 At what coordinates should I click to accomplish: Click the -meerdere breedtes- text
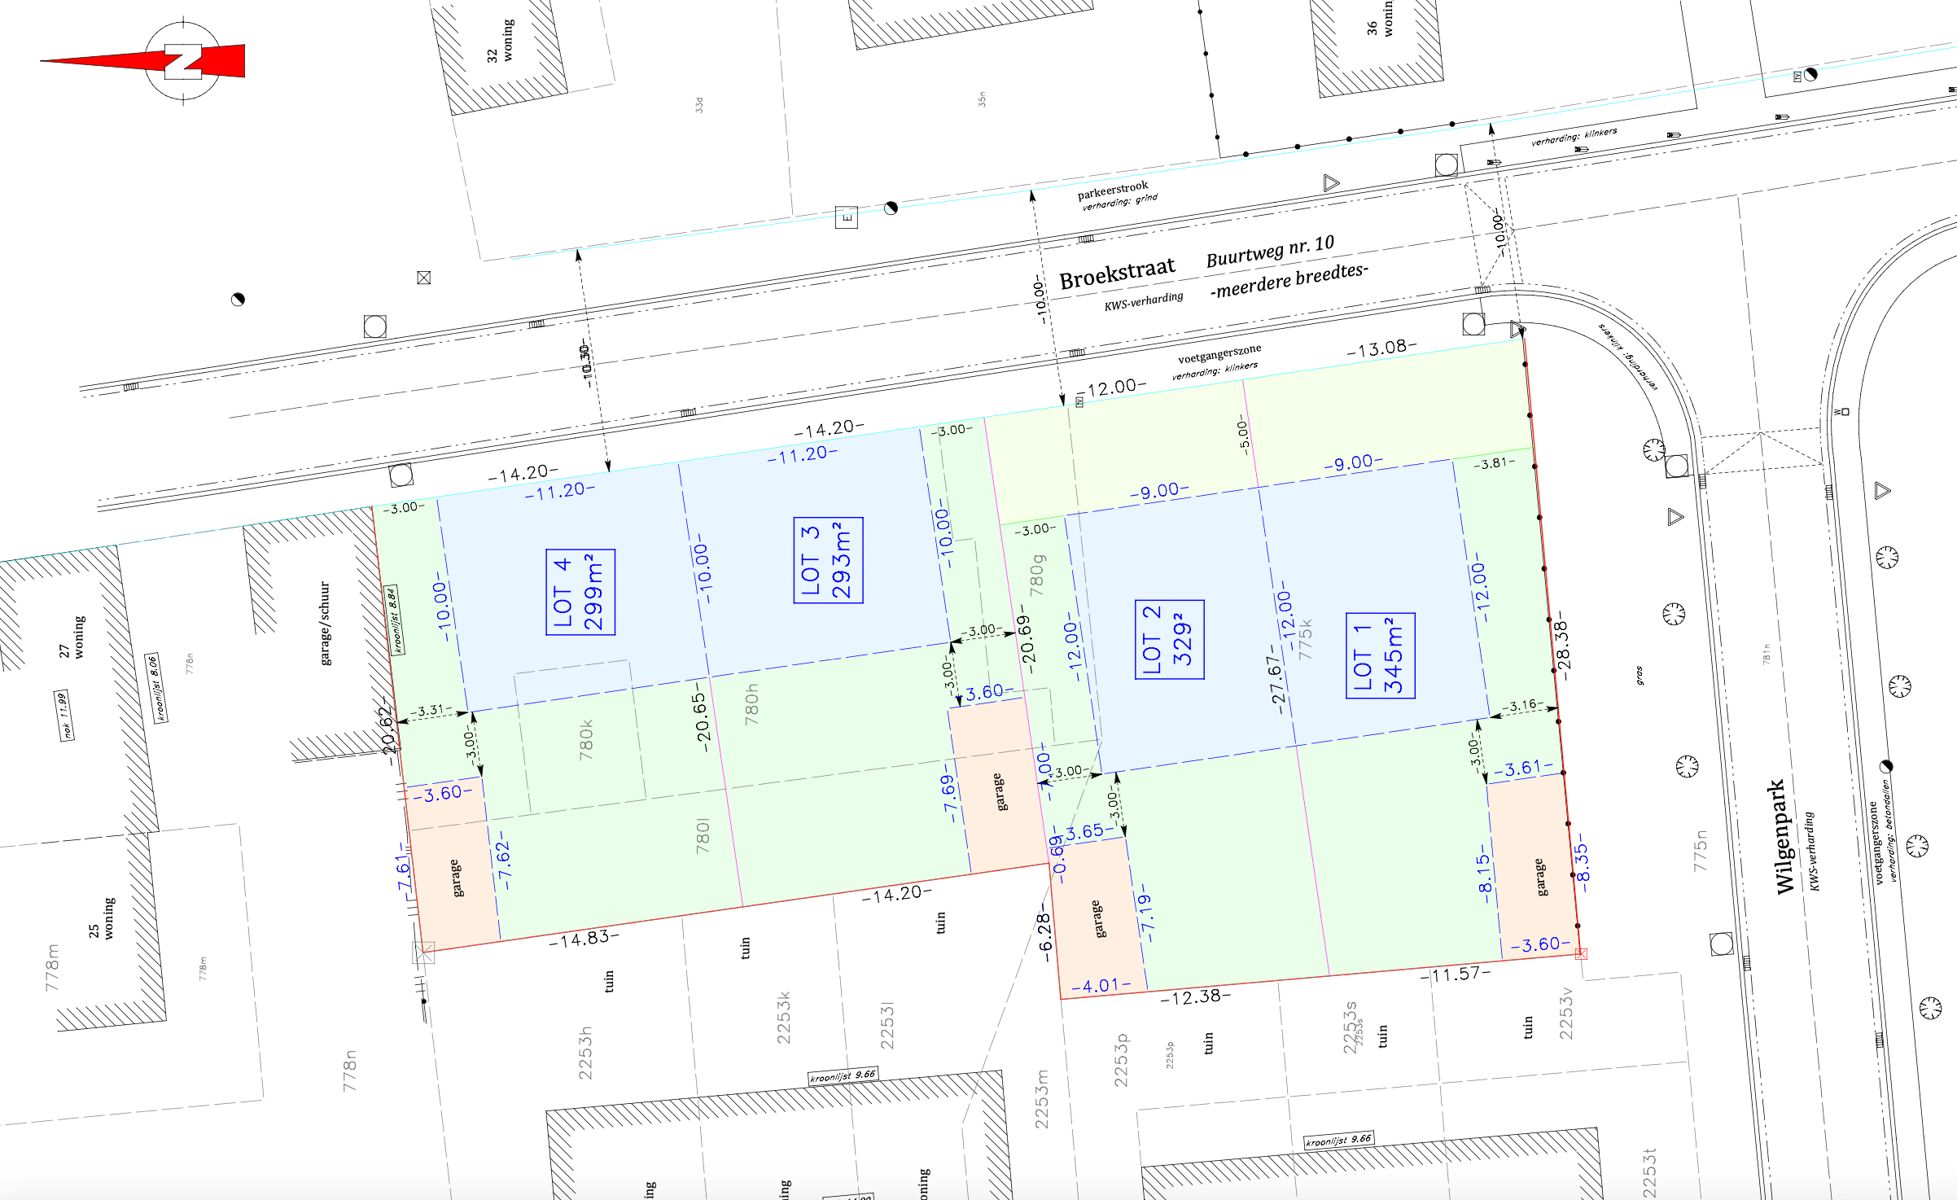tap(1288, 280)
